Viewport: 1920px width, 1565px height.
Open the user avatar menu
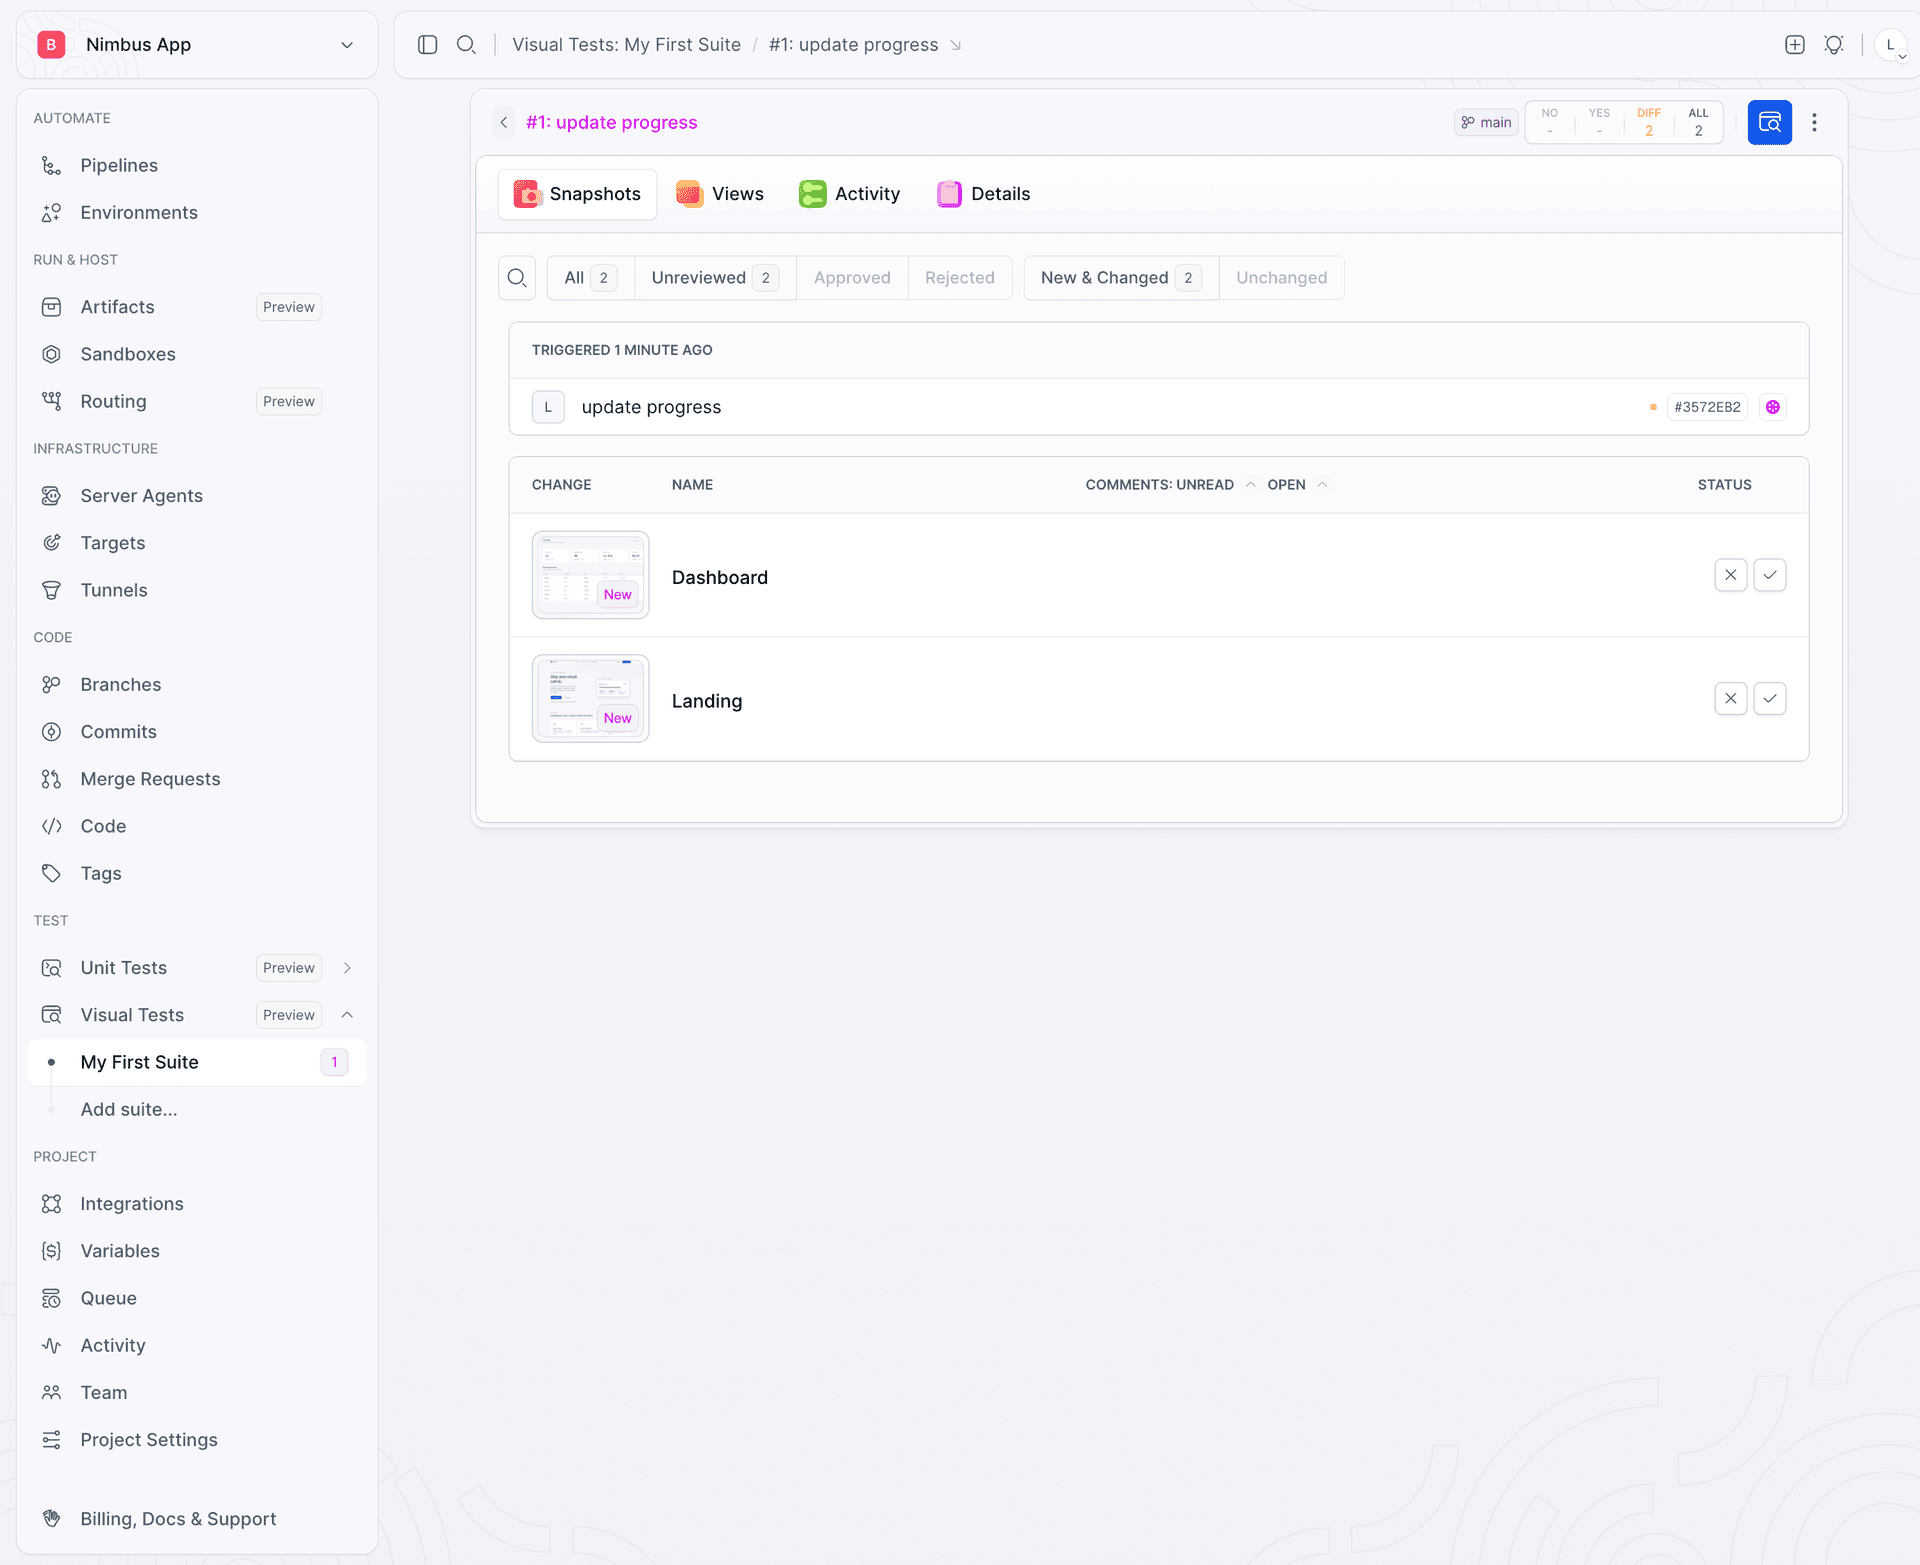coord(1891,45)
